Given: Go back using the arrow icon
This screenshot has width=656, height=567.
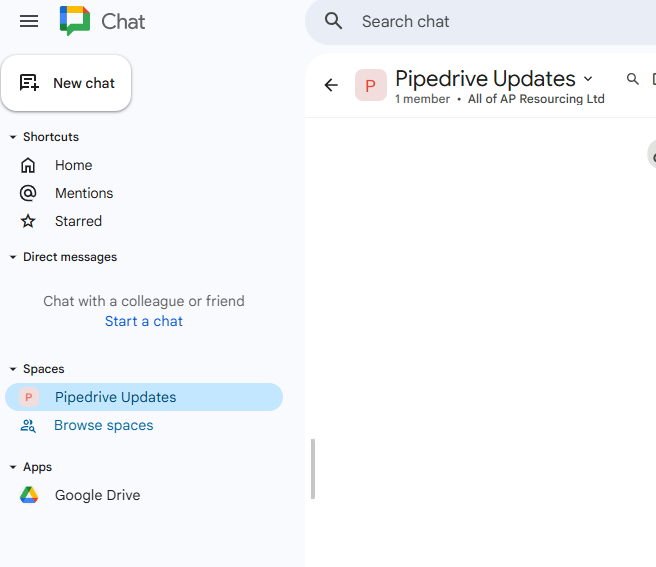Looking at the screenshot, I should point(331,85).
